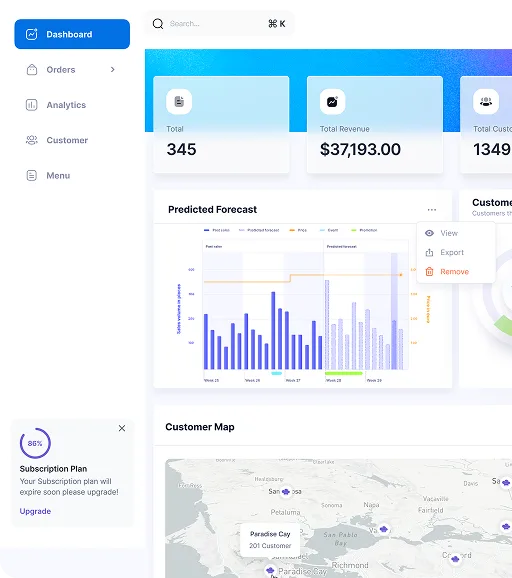The width and height of the screenshot is (512, 578).
Task: Click the trash icon next to Remove
Action: [x=429, y=272]
